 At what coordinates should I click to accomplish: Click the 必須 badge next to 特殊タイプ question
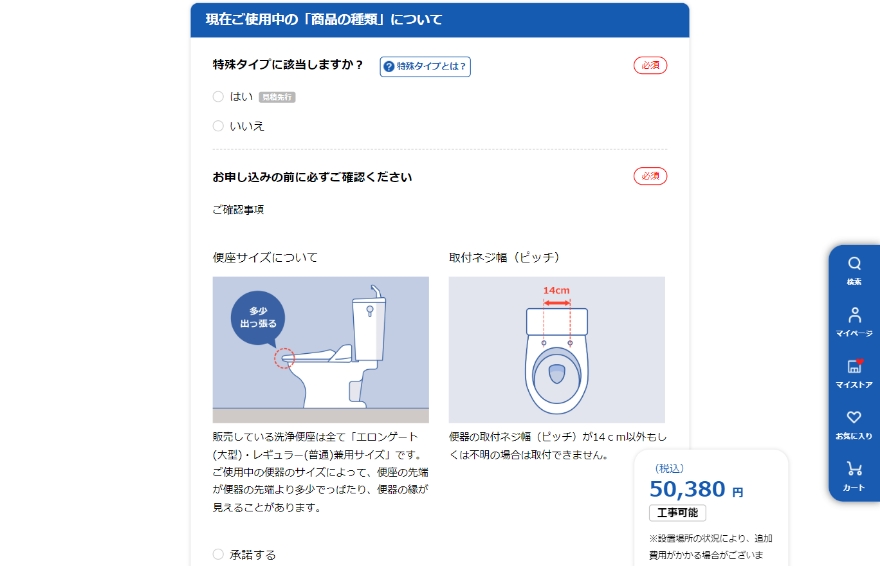[x=650, y=65]
